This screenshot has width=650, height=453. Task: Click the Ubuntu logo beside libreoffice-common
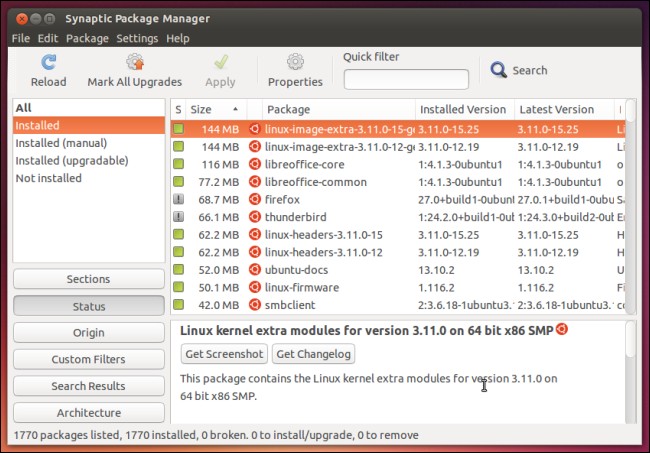click(254, 182)
